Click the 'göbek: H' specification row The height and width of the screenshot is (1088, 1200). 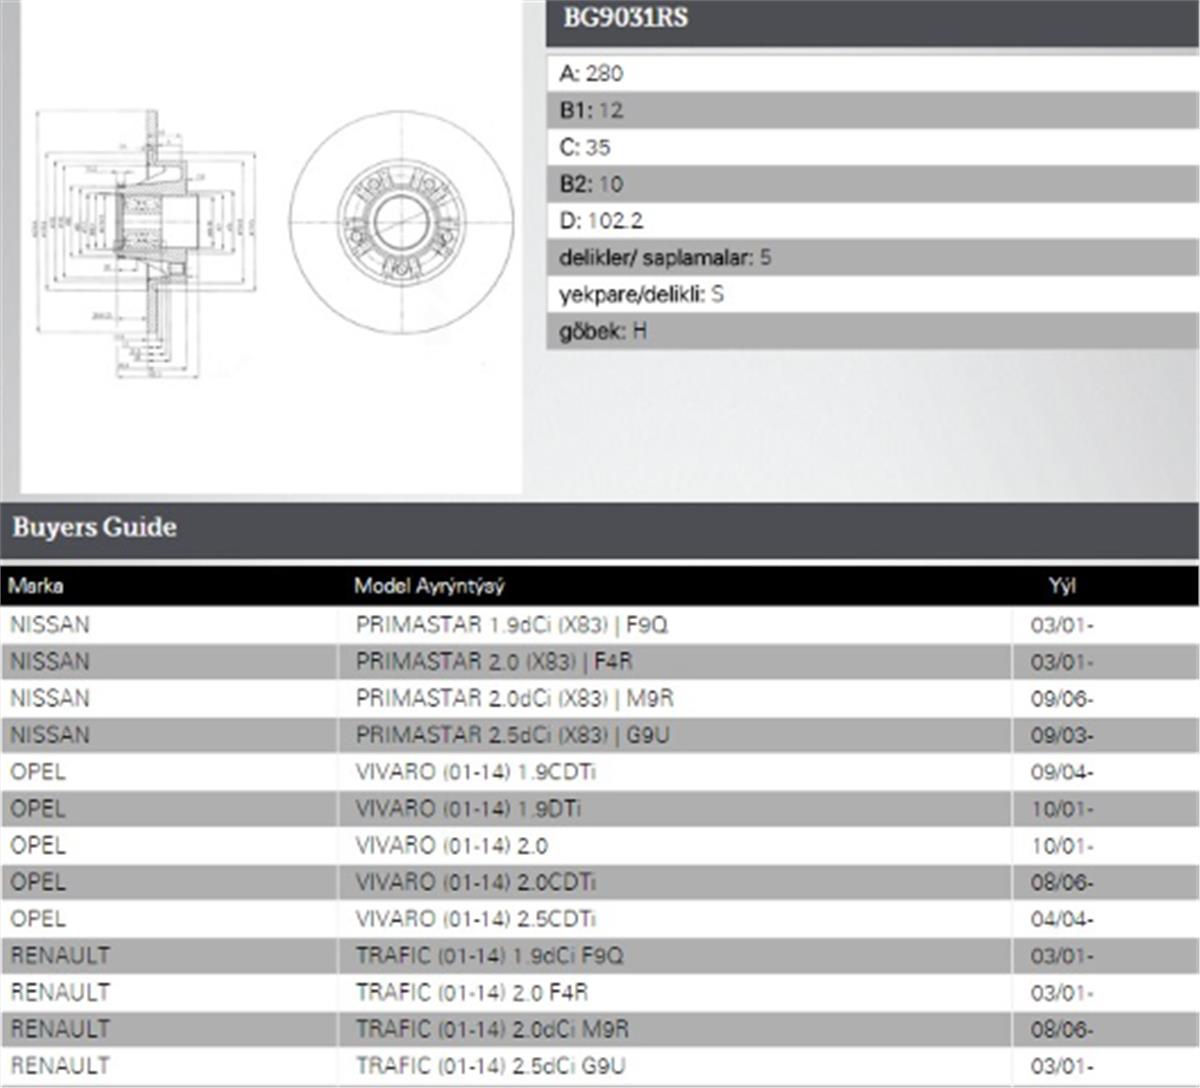click(x=872, y=331)
